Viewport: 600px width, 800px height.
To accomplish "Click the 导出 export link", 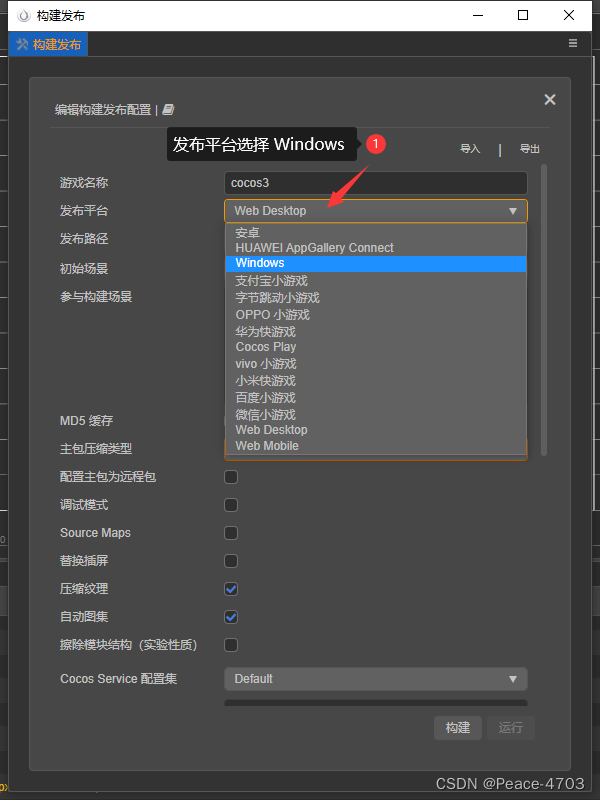I will [529, 148].
